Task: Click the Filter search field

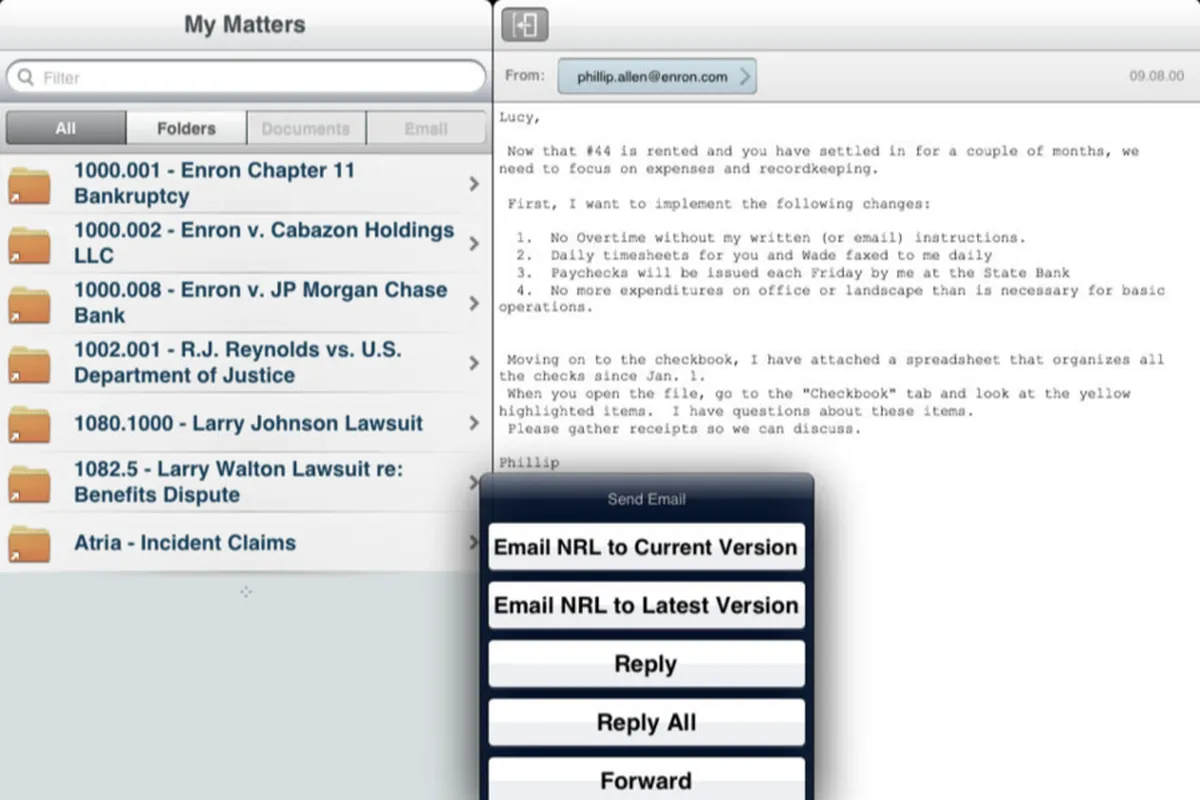Action: tap(246, 77)
